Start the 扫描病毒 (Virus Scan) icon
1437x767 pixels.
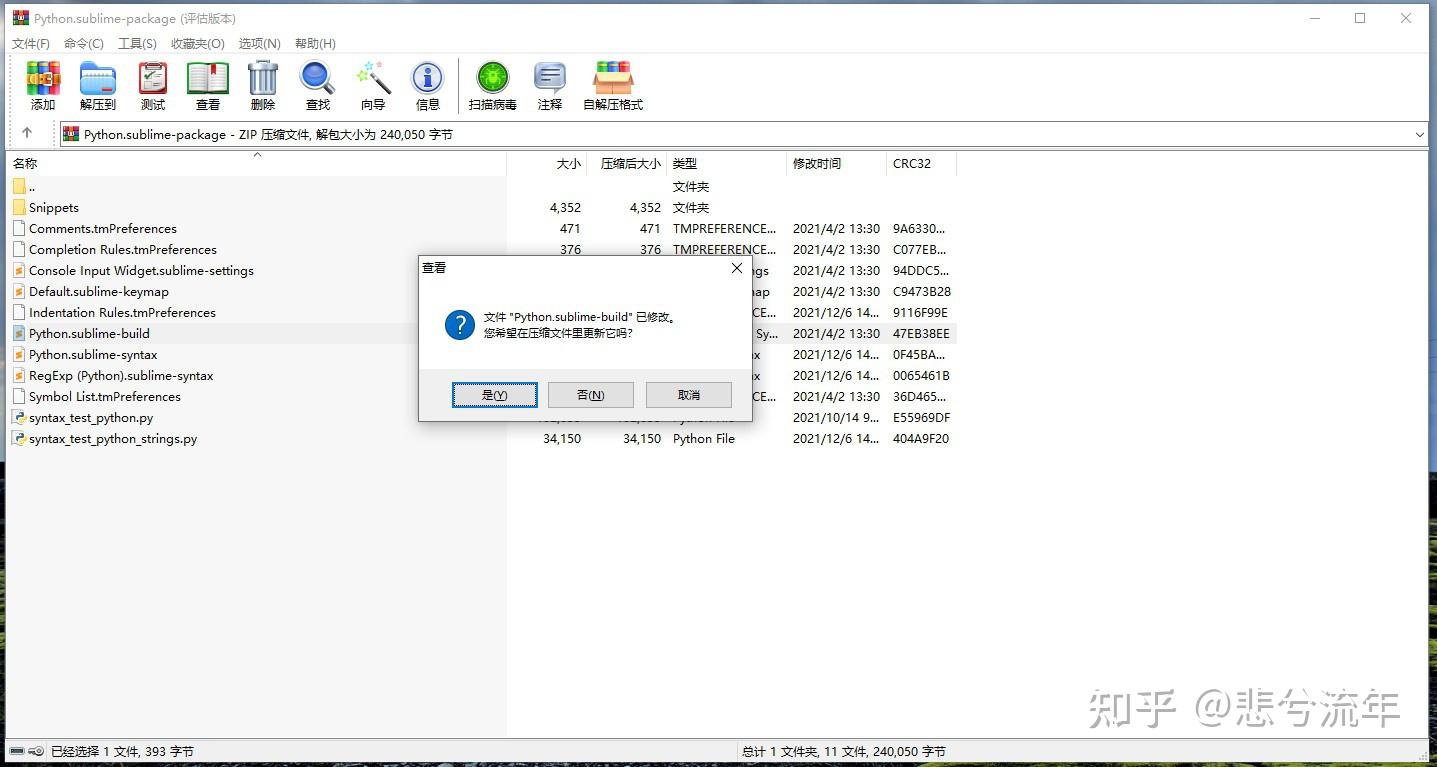coord(491,85)
